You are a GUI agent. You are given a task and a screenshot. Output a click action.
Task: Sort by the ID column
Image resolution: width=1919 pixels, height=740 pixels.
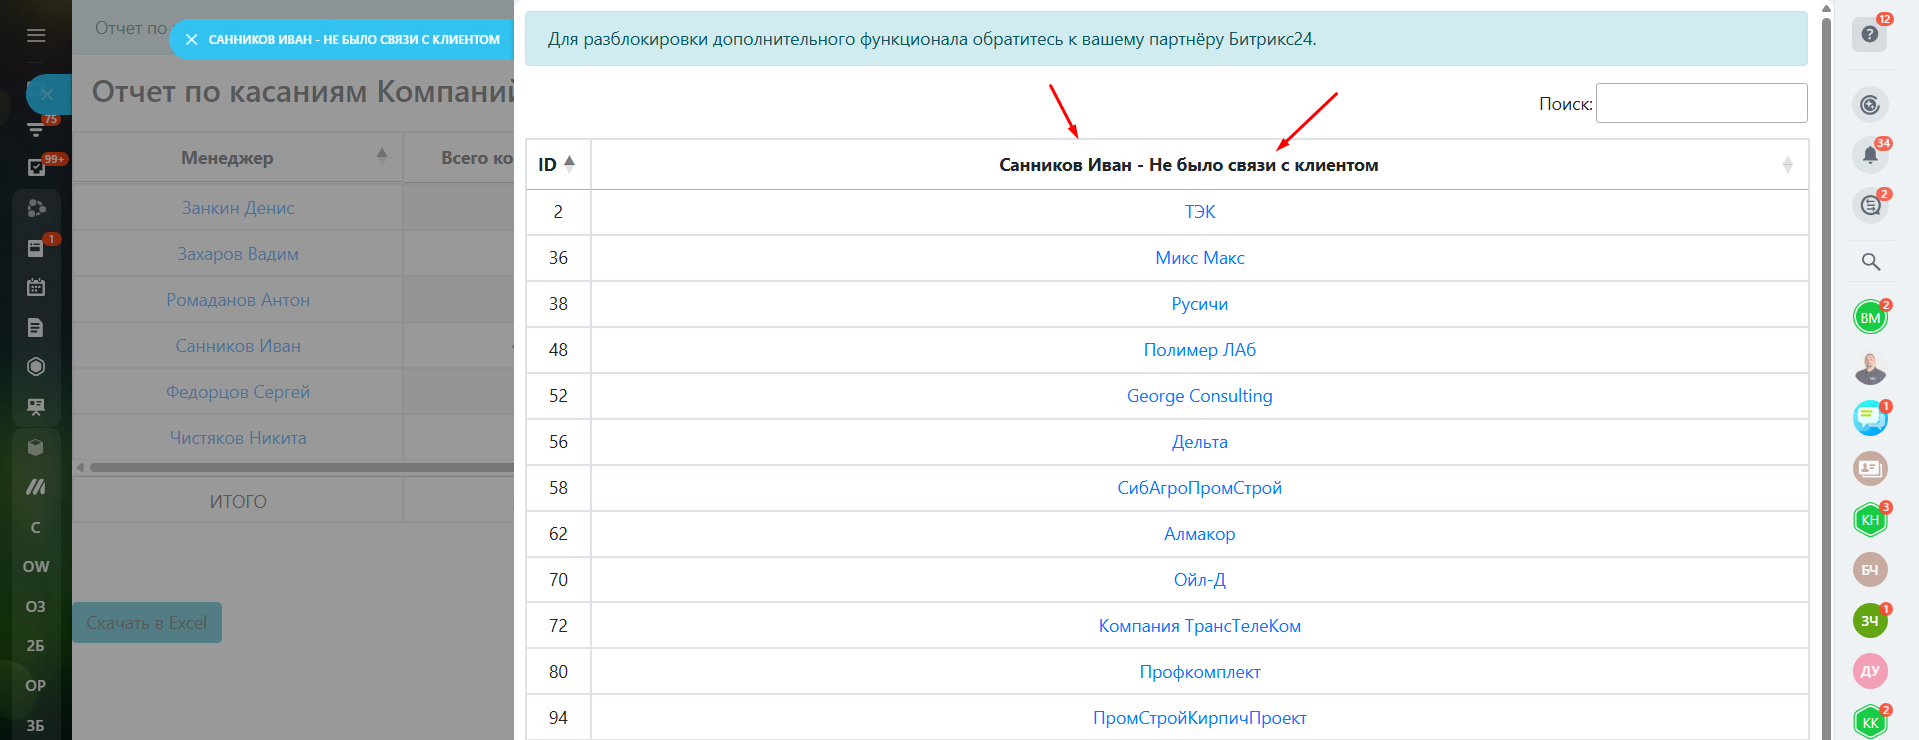[558, 164]
